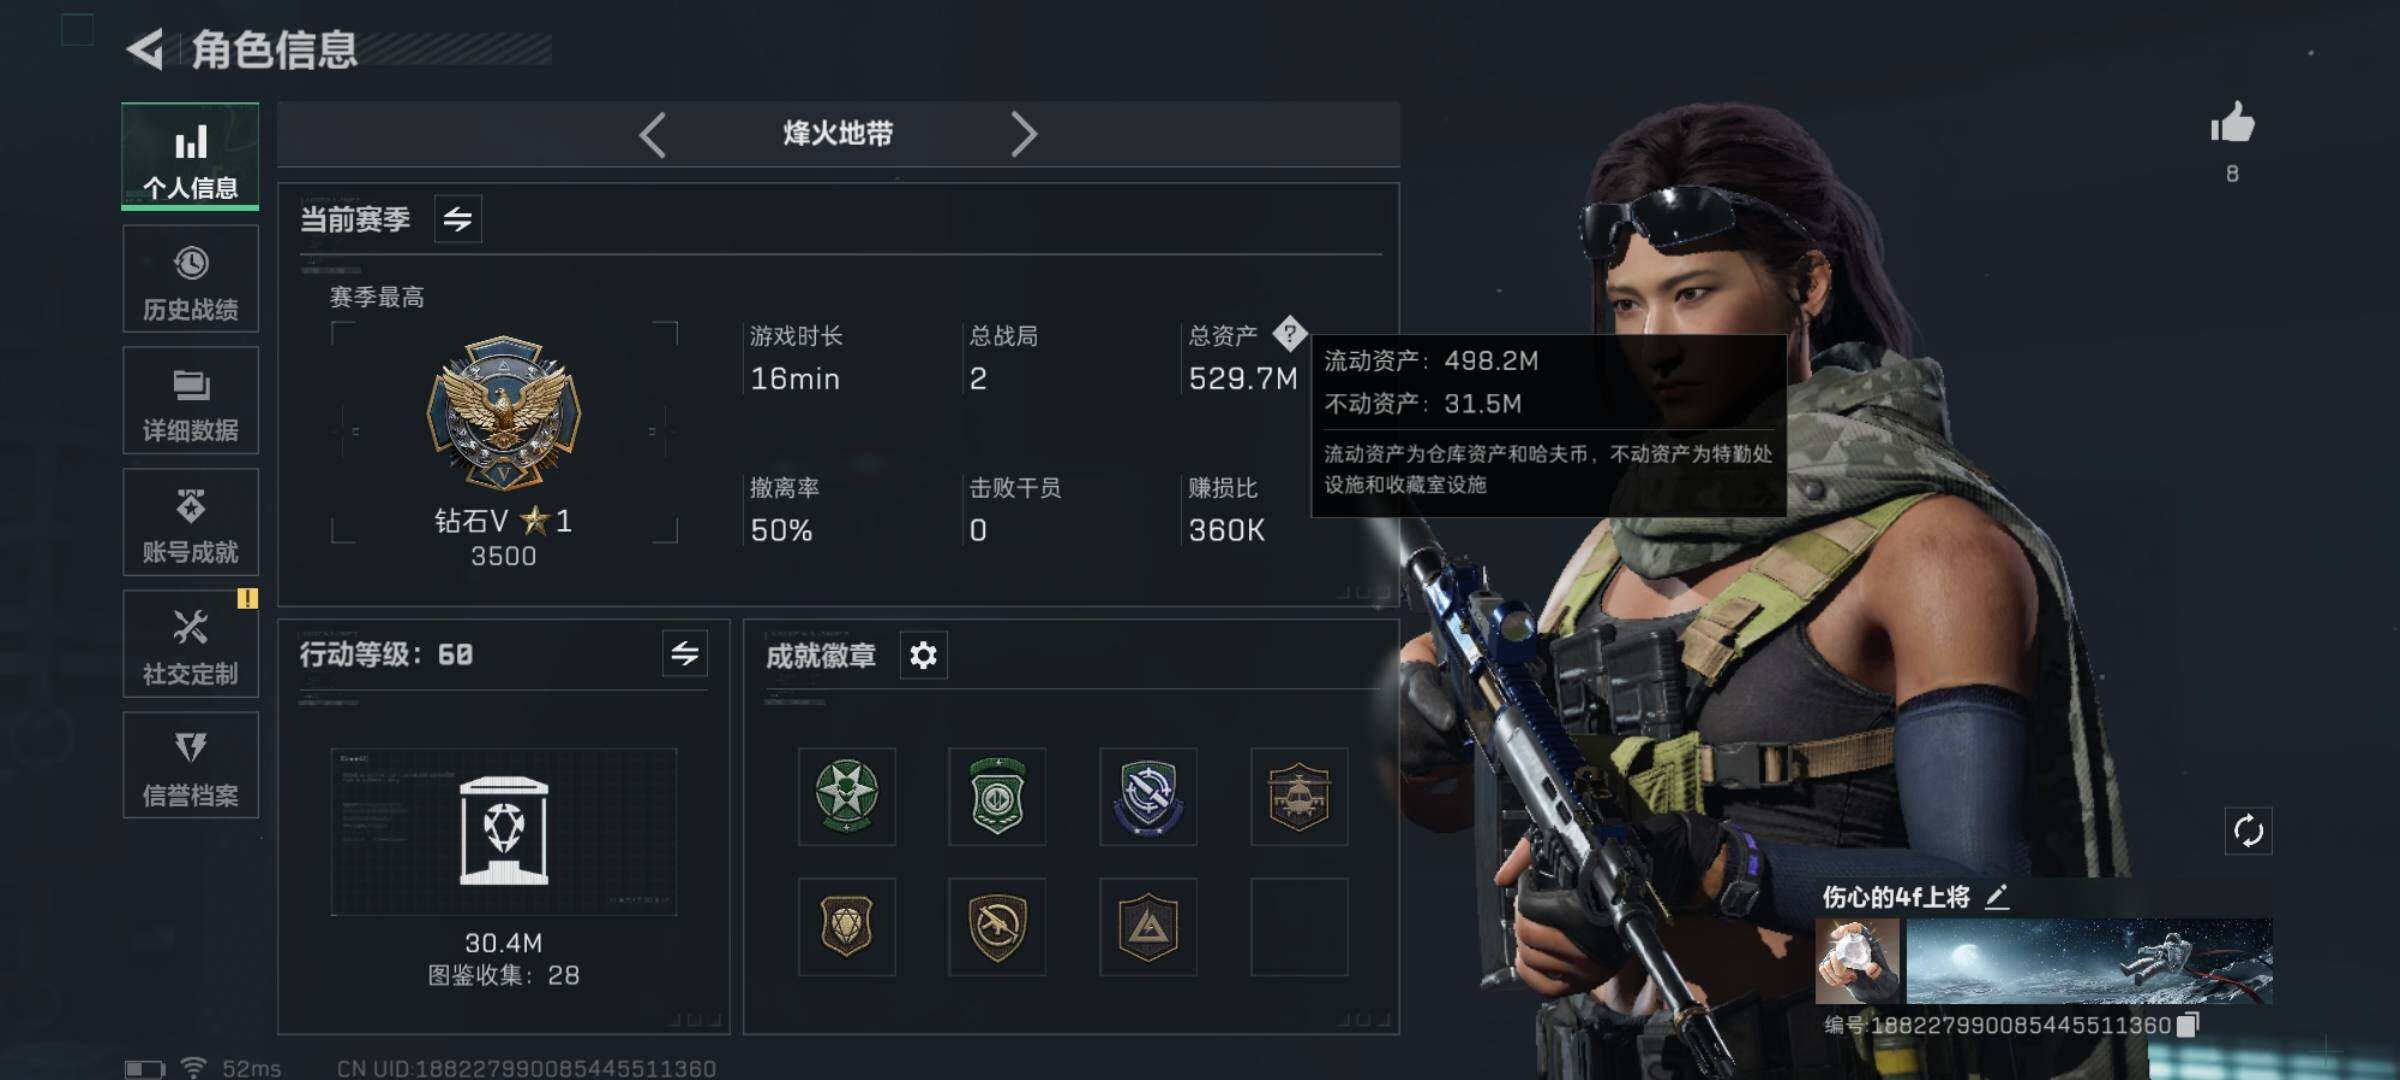Switch to previous mode with left chevron
Viewport: 2400px width, 1080px height.
(x=653, y=134)
